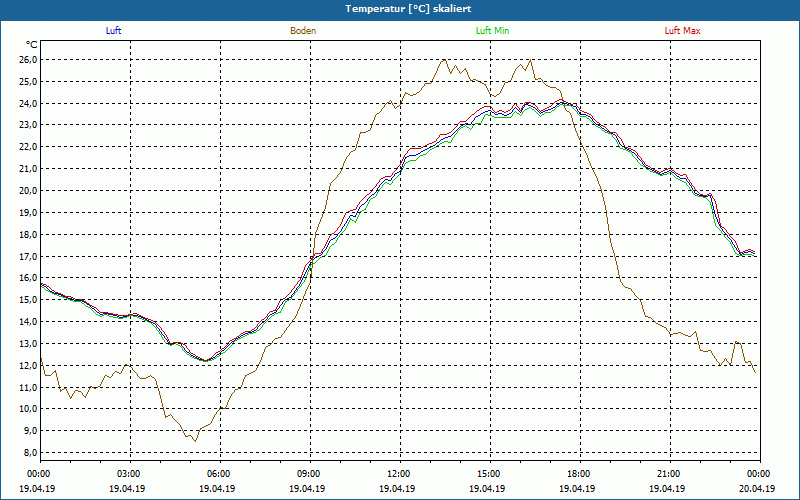
Task: Select the green "Luft Min" legend label
Action: pyautogui.click(x=492, y=31)
